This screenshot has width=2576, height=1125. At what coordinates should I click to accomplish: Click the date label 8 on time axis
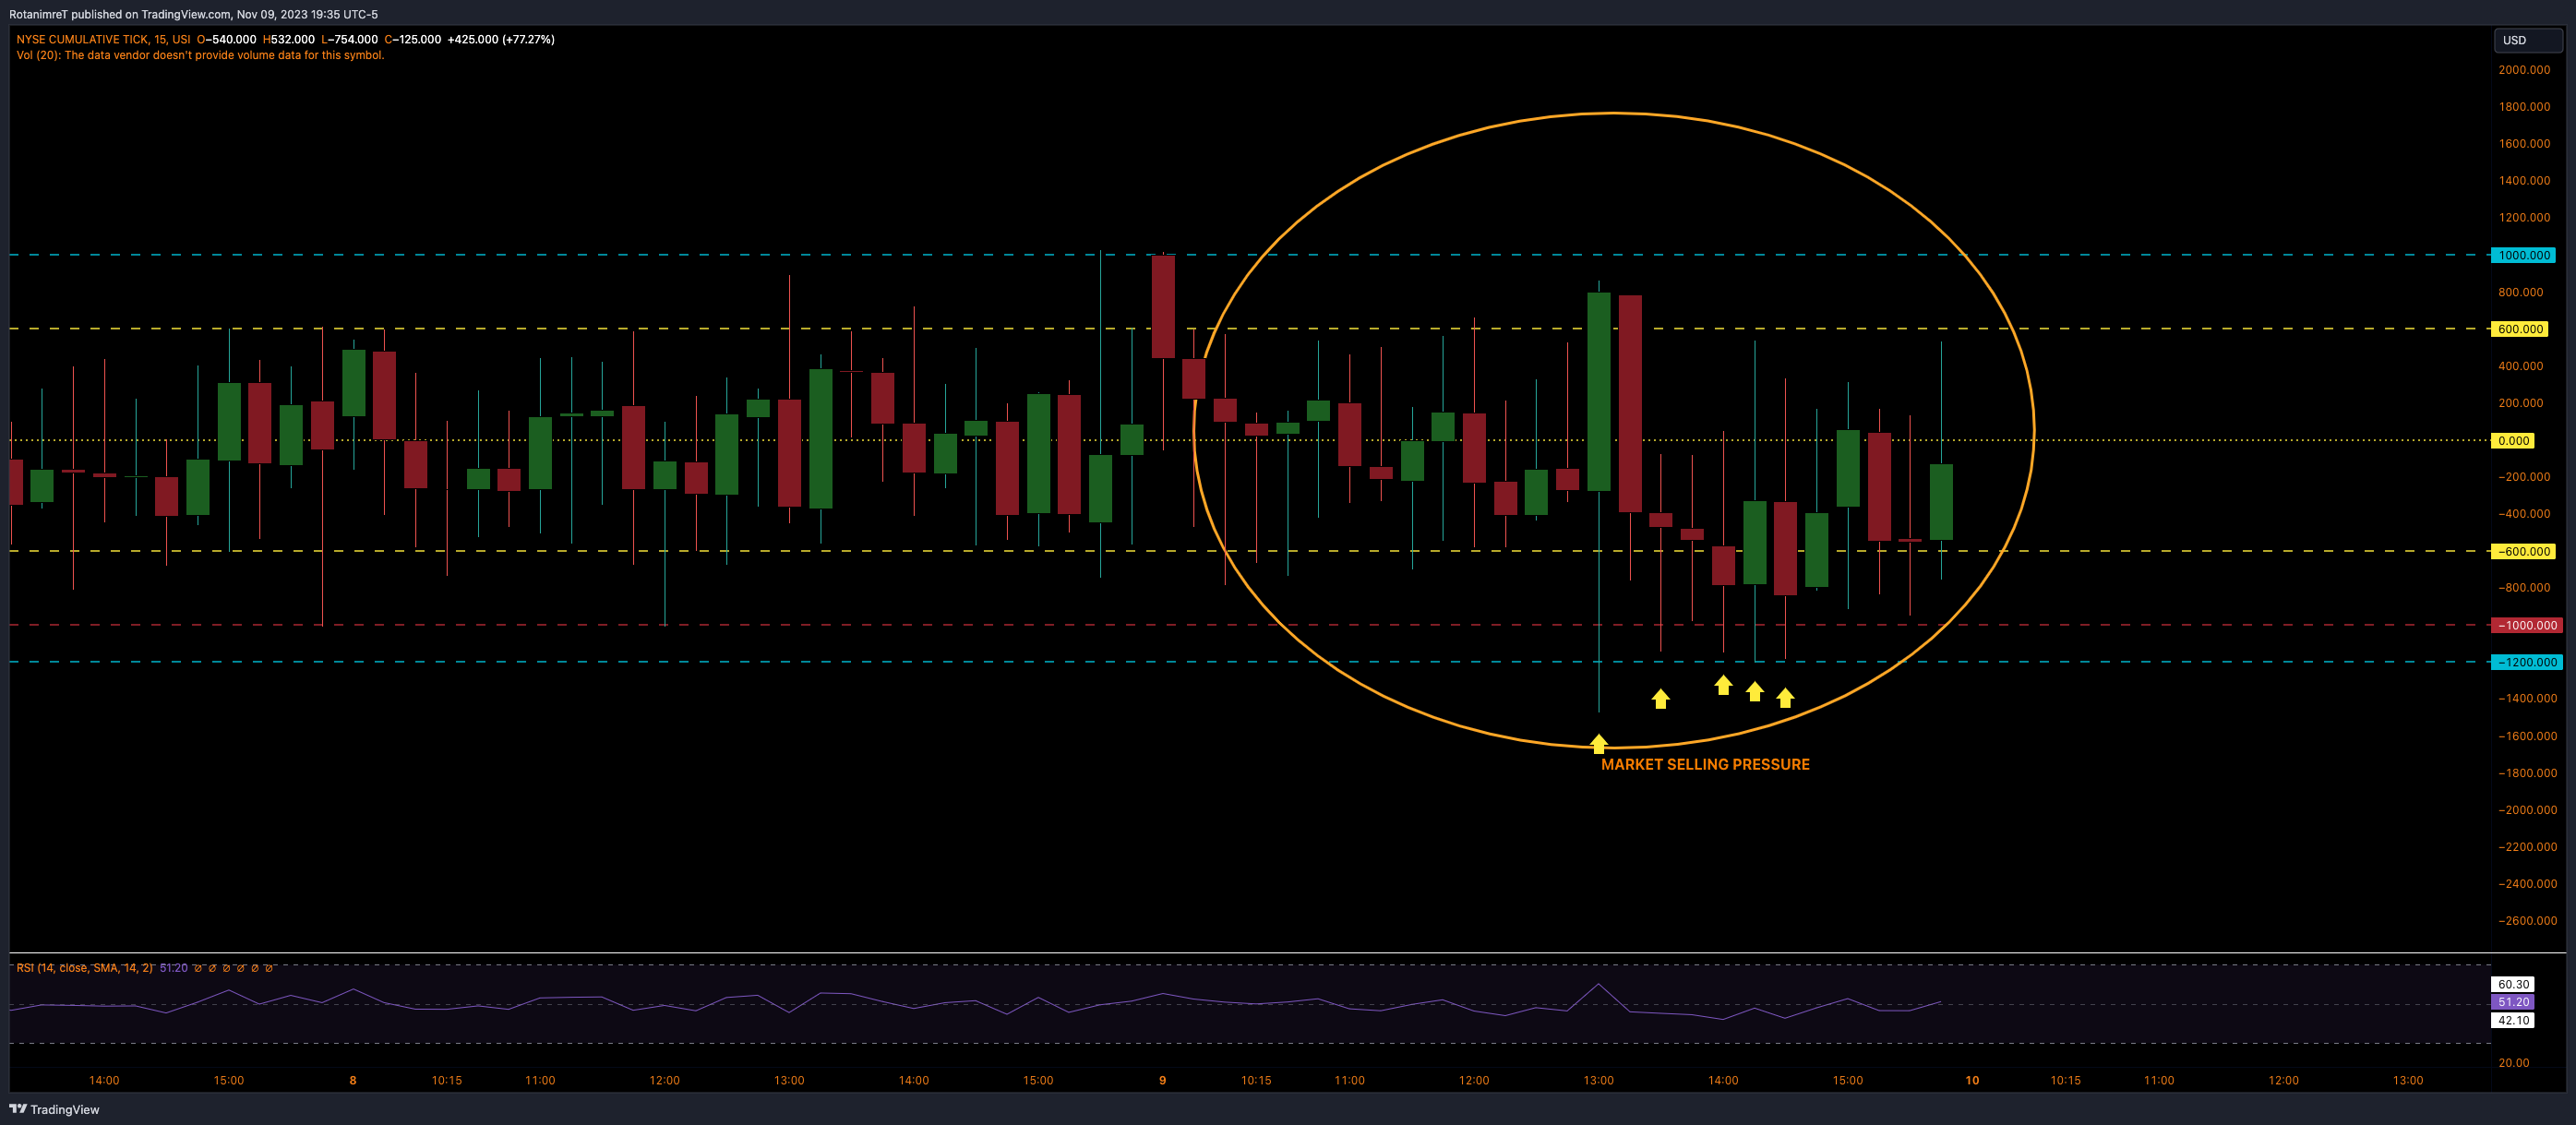click(x=353, y=1080)
